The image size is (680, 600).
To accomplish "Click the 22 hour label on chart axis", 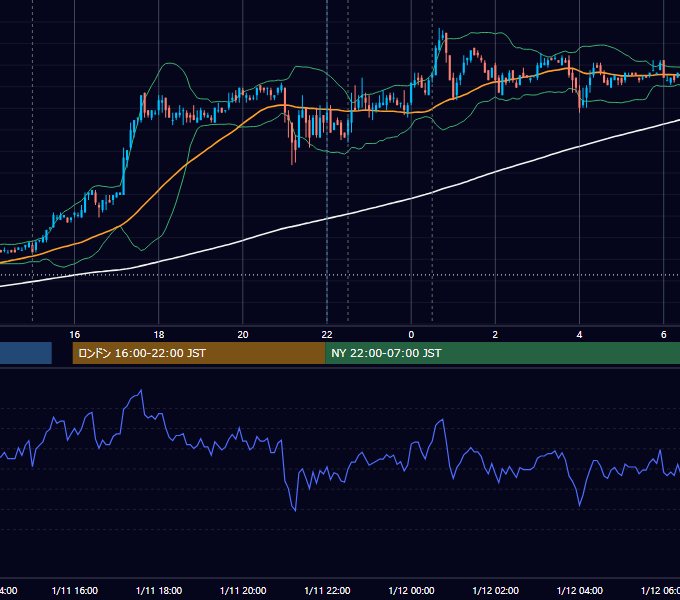I will pos(327,334).
